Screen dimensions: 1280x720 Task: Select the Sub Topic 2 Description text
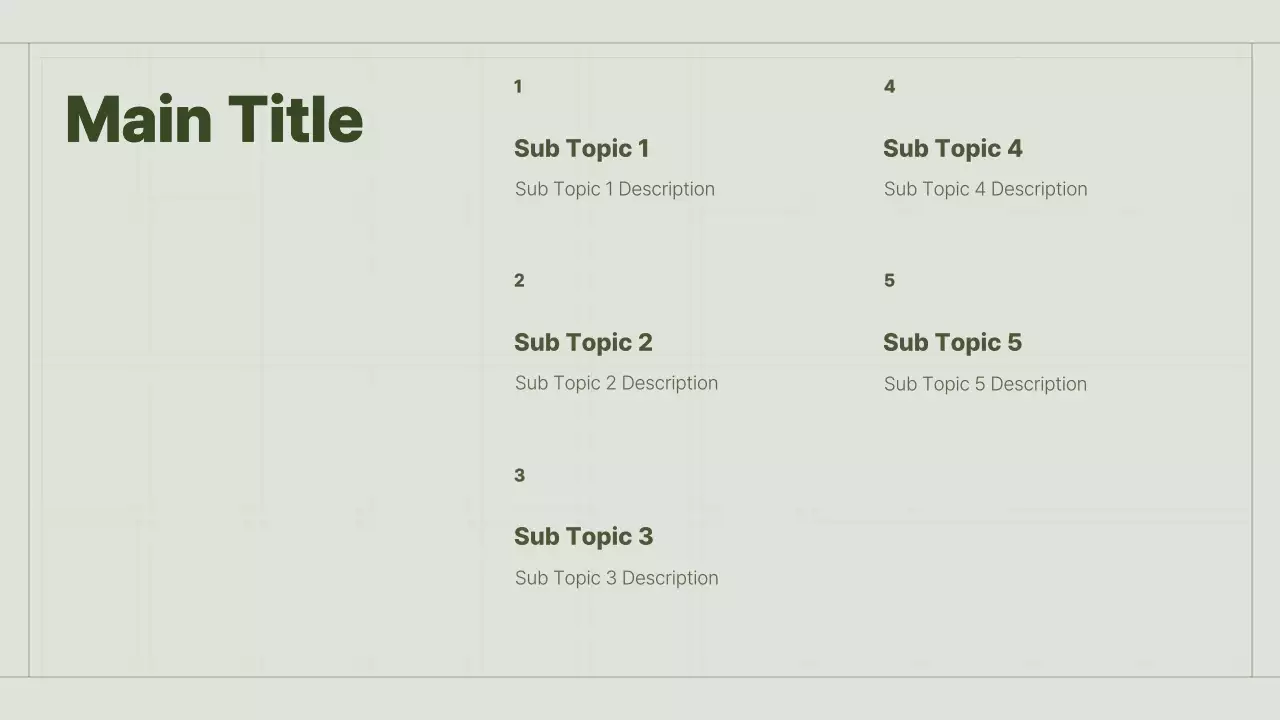pyautogui.click(x=616, y=383)
